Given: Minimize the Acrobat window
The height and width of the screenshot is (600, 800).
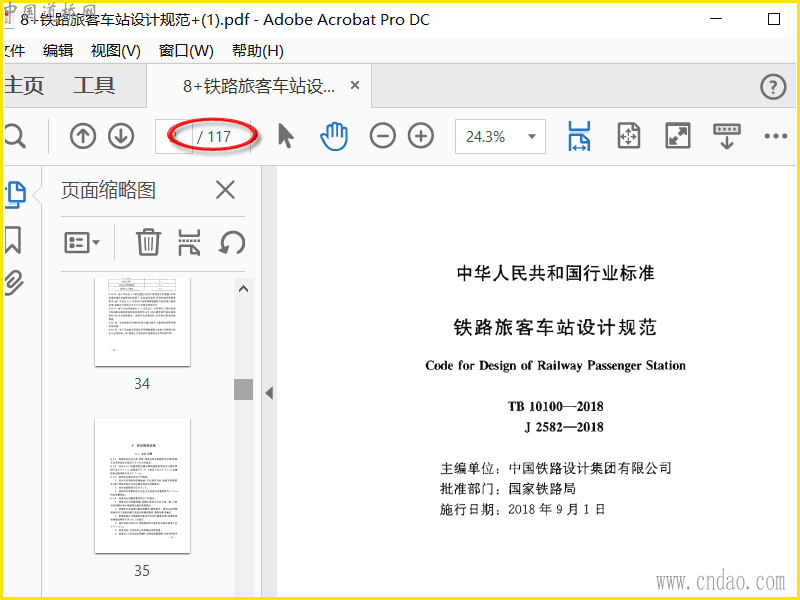Looking at the screenshot, I should (716, 19).
